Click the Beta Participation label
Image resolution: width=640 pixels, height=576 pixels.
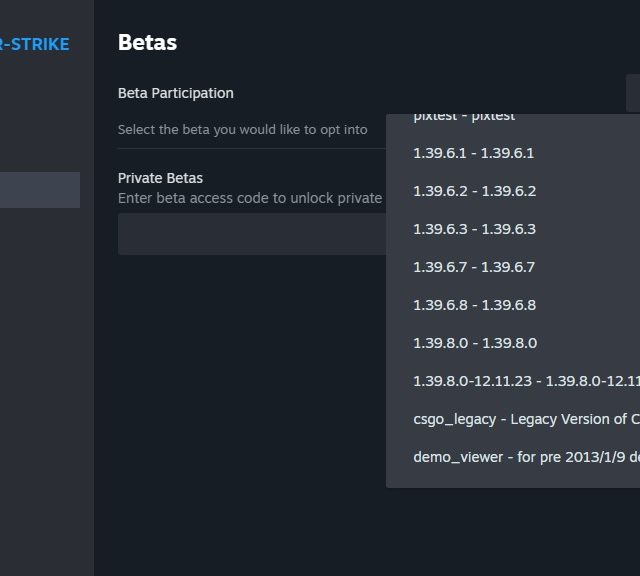[175, 93]
